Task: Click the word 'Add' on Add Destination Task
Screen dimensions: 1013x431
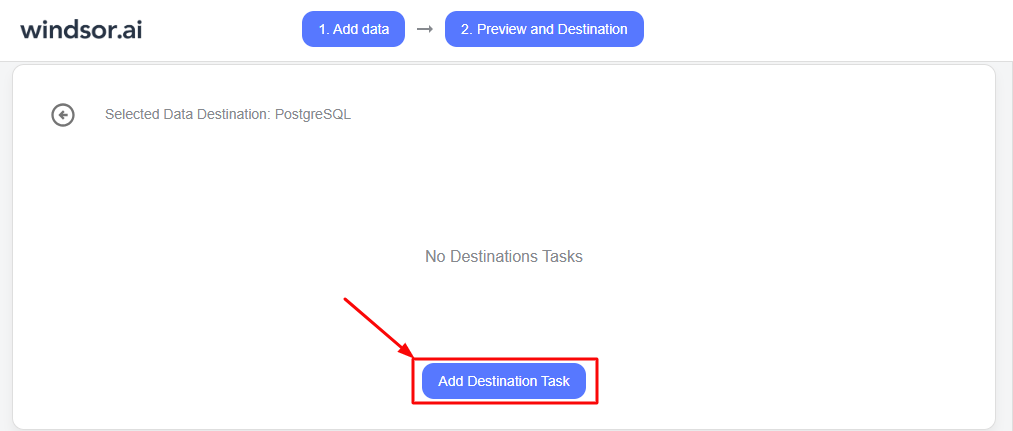Action: (451, 381)
